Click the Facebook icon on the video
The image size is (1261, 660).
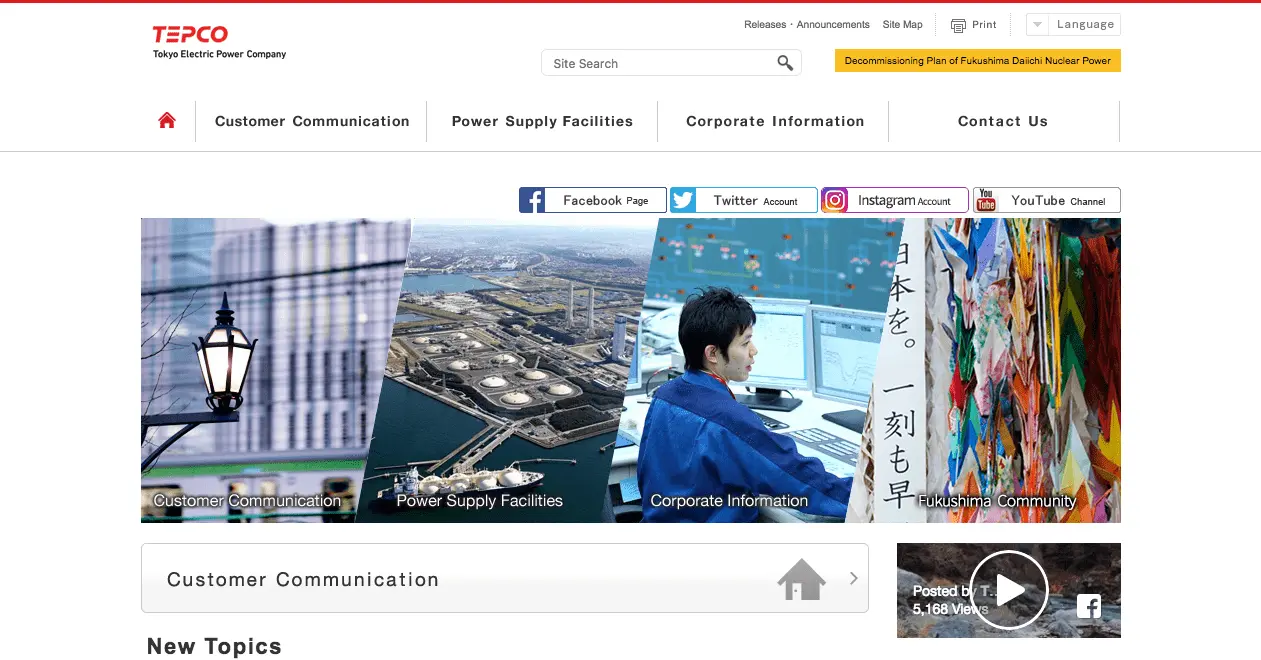1089,606
